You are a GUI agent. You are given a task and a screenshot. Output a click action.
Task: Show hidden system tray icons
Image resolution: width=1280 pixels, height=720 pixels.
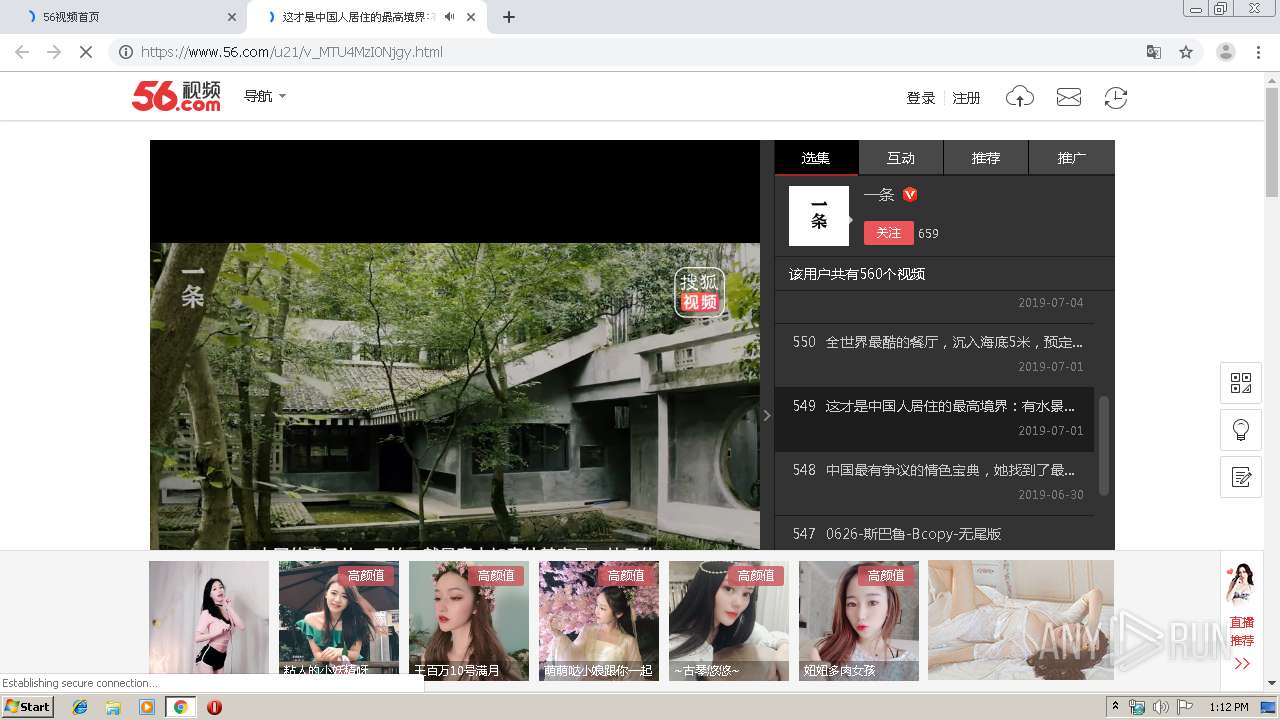1115,707
